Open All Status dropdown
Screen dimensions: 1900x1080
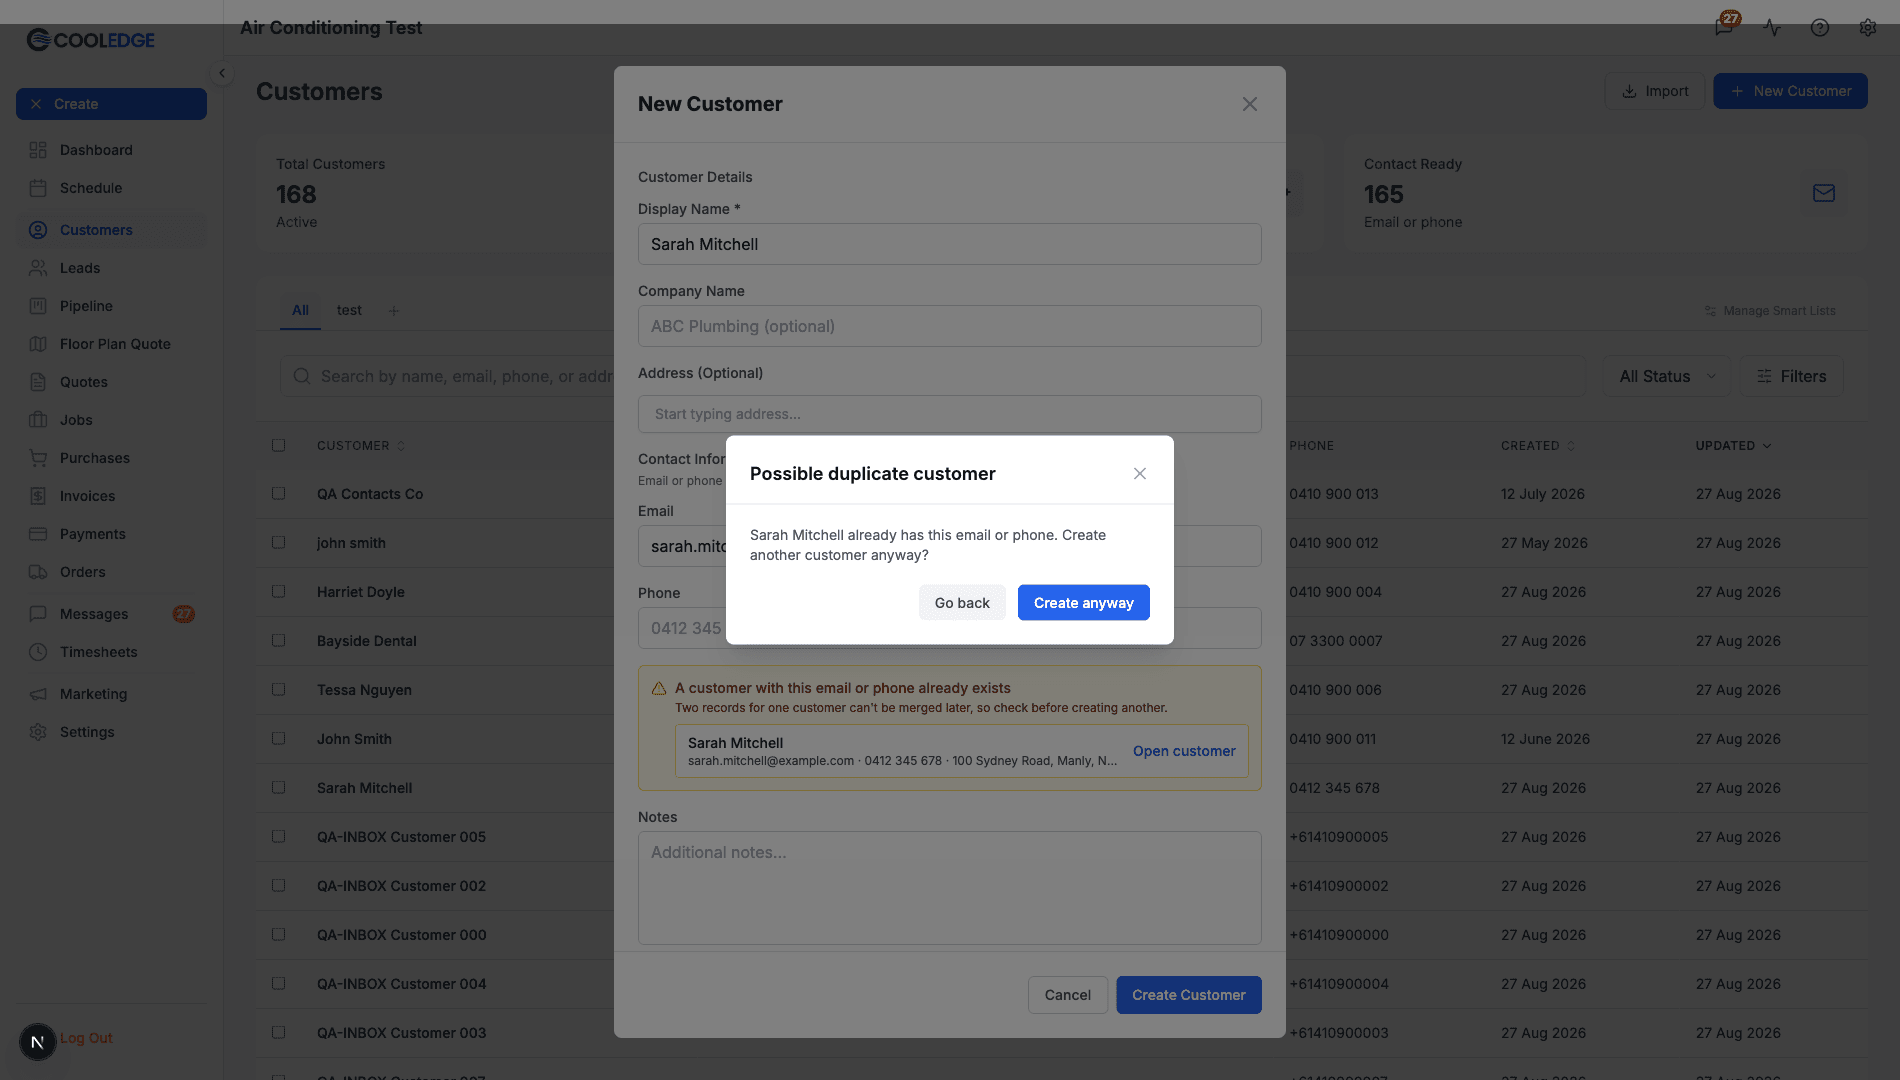pyautogui.click(x=1667, y=376)
